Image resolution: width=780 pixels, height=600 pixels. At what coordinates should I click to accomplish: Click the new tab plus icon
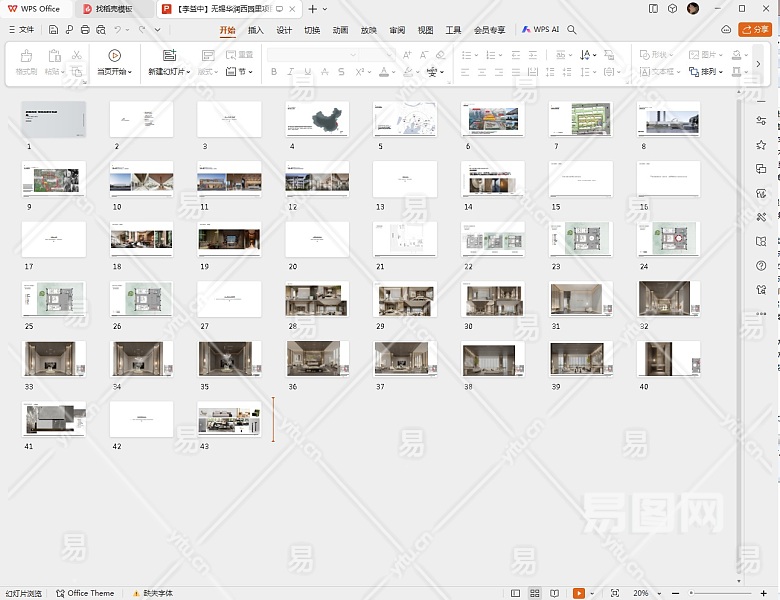312,9
